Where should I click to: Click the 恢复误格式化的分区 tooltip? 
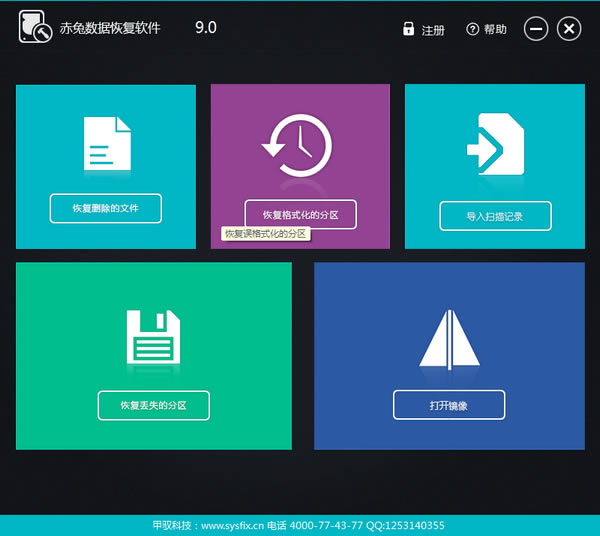click(x=265, y=234)
